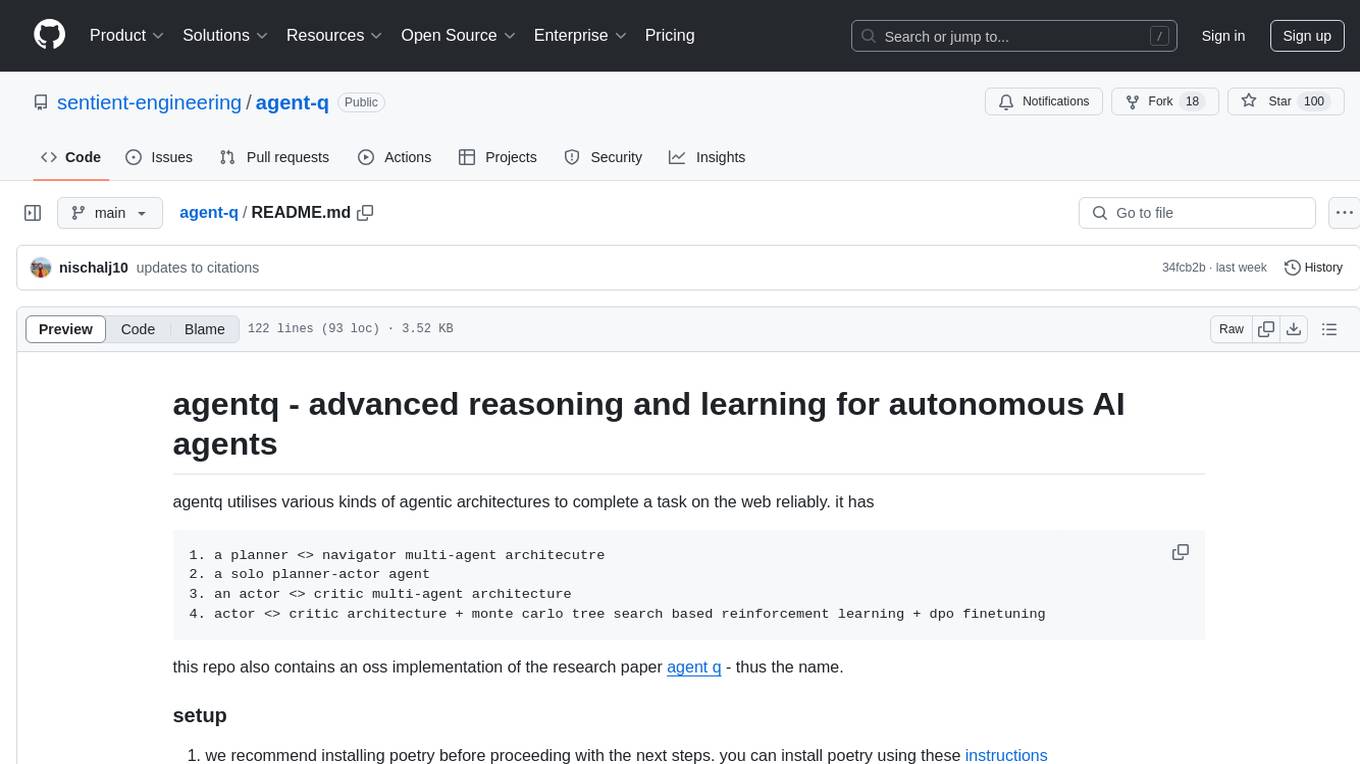The height and width of the screenshot is (764, 1360).
Task: Click the star count 100
Action: [1314, 101]
